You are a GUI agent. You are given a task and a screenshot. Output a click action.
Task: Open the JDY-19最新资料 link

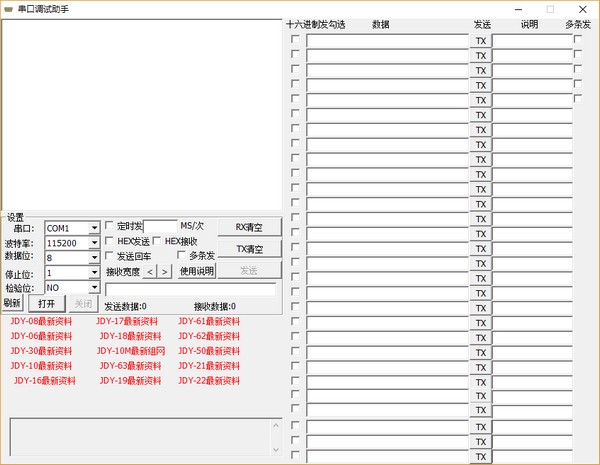[130, 380]
